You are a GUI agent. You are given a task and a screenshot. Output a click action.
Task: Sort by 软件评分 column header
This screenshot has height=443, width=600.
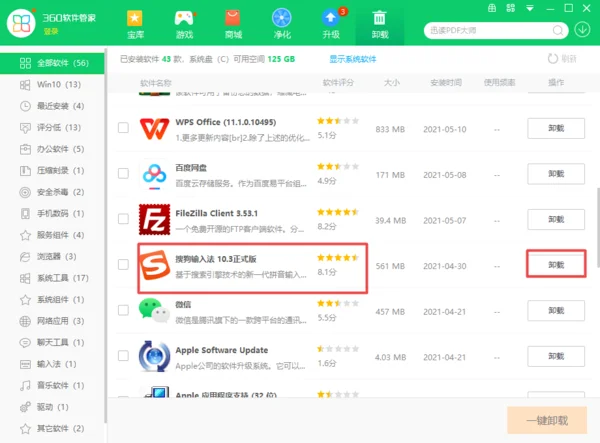[x=339, y=81]
